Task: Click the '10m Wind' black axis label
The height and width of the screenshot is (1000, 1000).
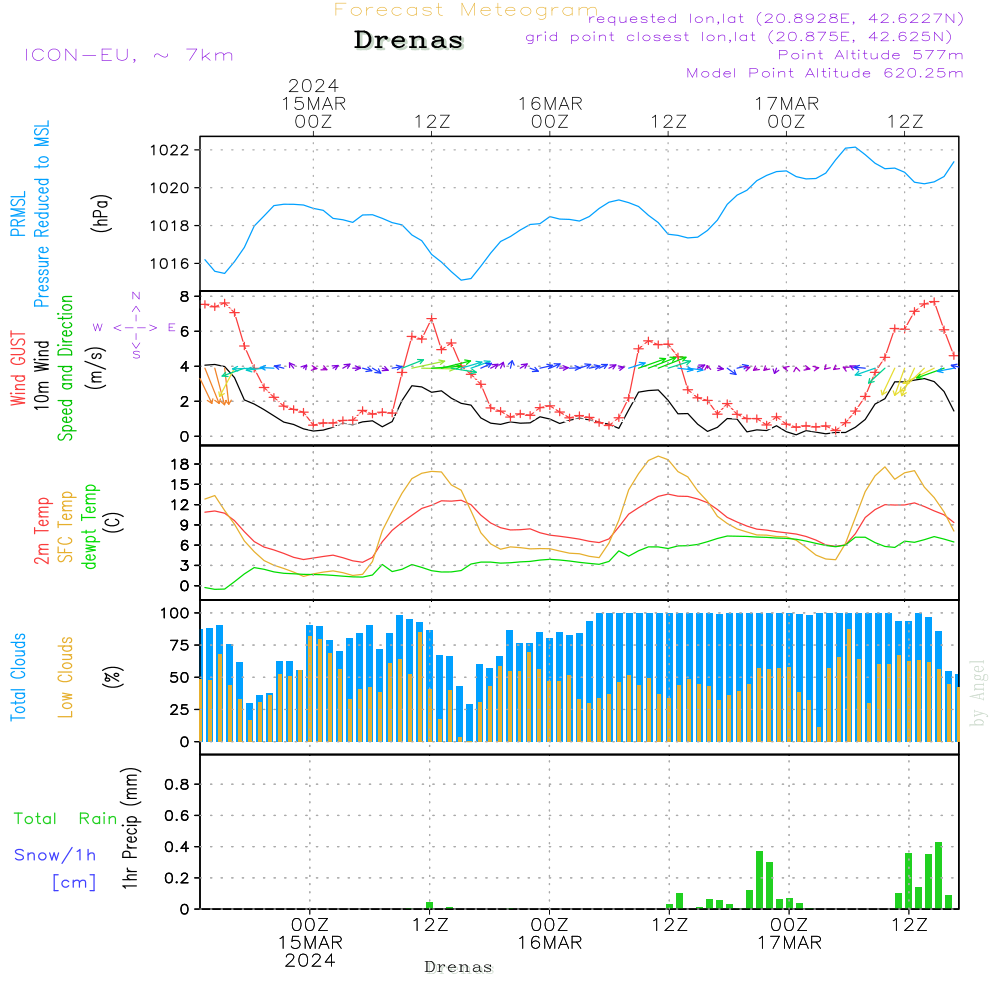Action: tap(41, 374)
